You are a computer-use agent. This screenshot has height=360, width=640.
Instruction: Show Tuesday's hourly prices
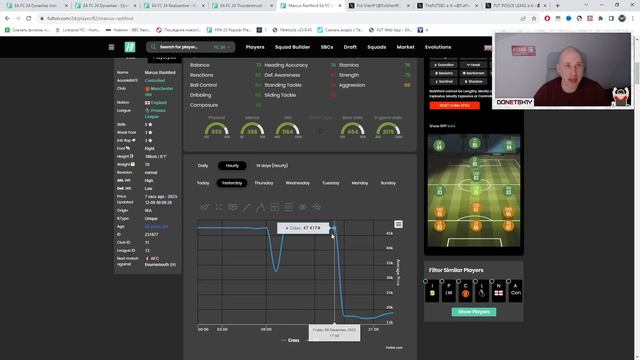pos(331,183)
